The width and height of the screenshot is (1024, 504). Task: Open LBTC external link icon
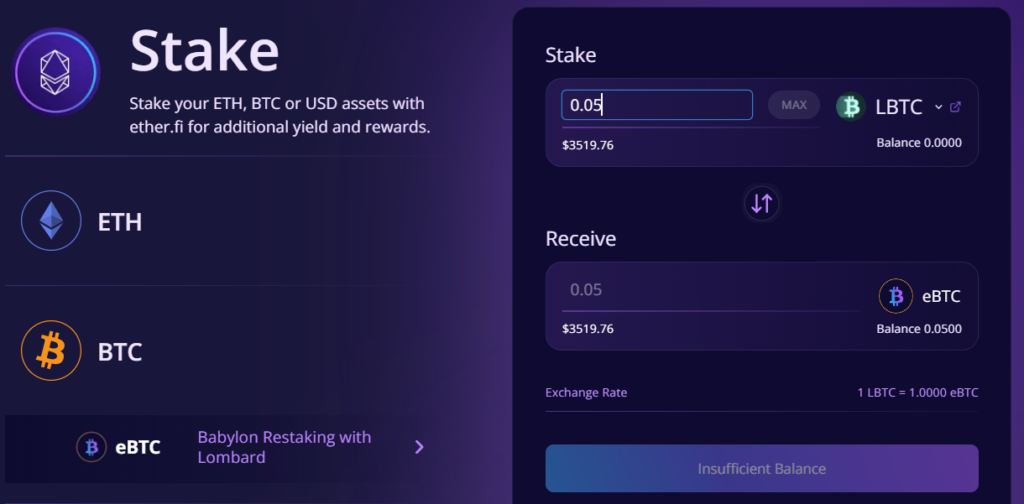point(955,106)
